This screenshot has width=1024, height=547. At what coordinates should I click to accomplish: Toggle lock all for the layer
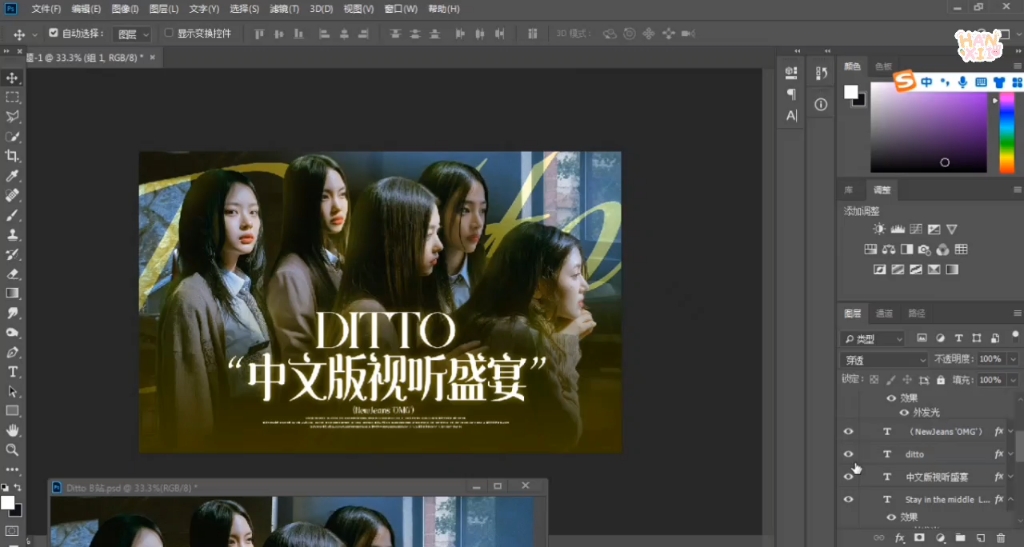click(x=940, y=379)
